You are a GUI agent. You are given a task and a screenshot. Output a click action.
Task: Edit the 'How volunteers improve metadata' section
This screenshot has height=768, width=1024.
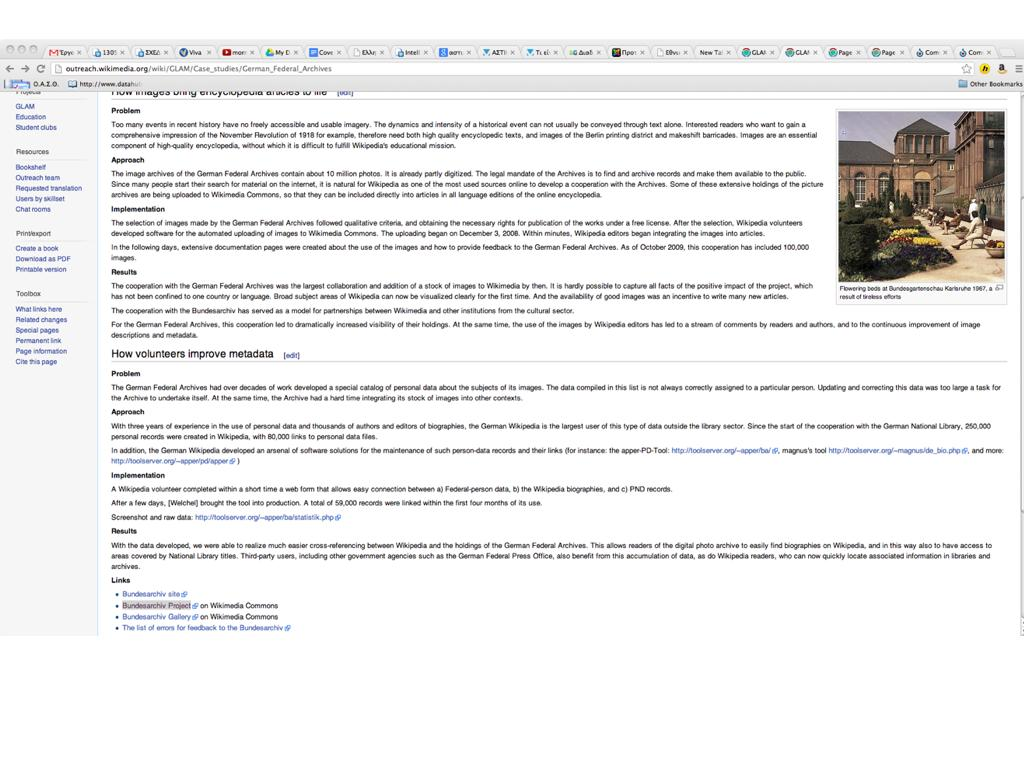click(291, 355)
